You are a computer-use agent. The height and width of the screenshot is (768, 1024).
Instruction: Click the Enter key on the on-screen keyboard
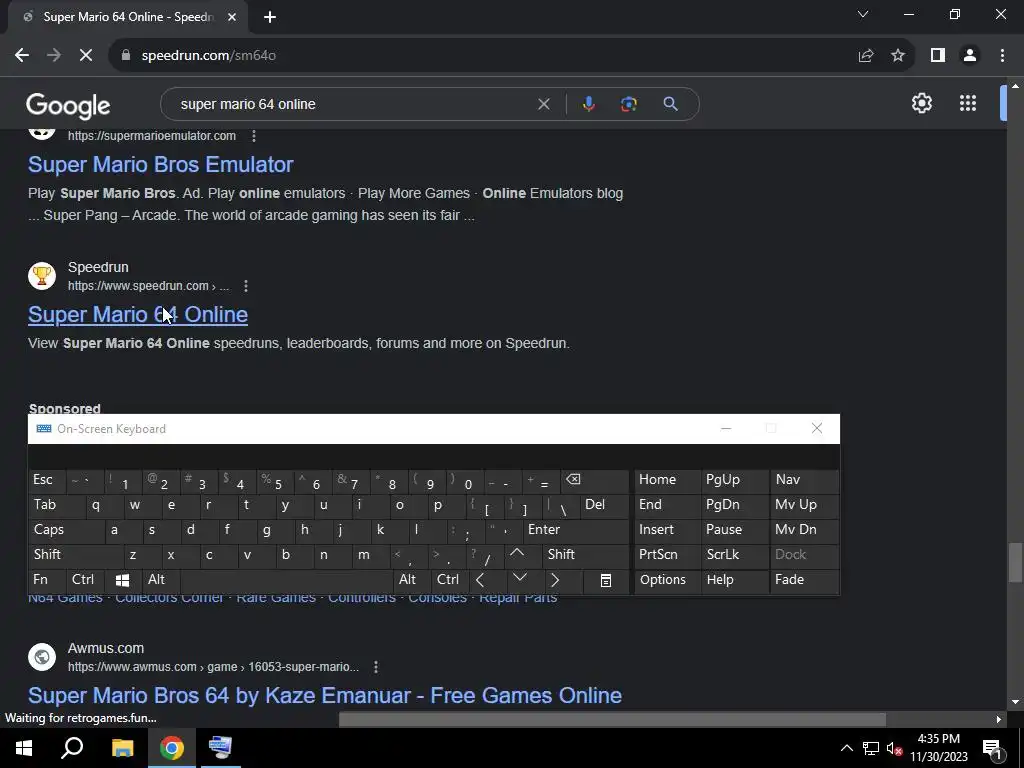click(575, 530)
